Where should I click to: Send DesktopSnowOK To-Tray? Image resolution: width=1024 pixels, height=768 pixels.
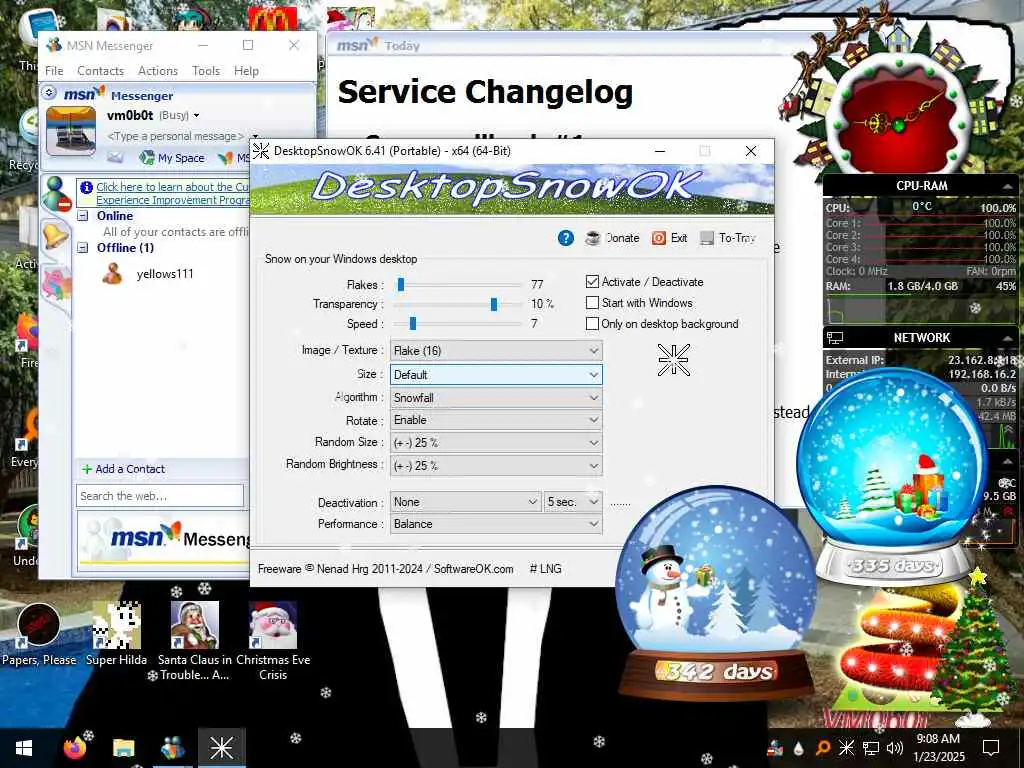[x=728, y=238]
